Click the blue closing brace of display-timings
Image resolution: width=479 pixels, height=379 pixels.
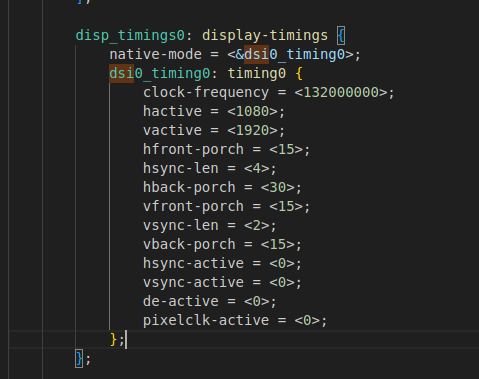[79, 358]
